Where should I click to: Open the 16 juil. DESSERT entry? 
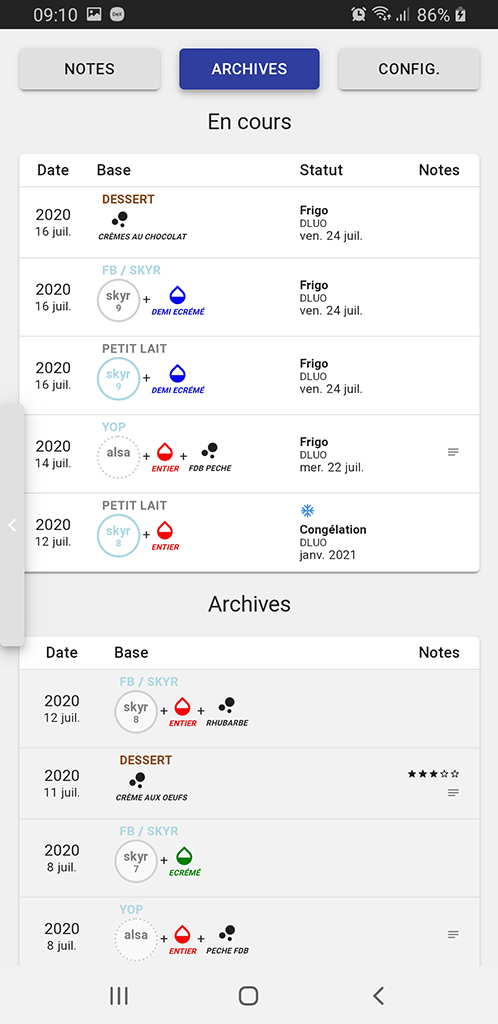pyautogui.click(x=249, y=223)
